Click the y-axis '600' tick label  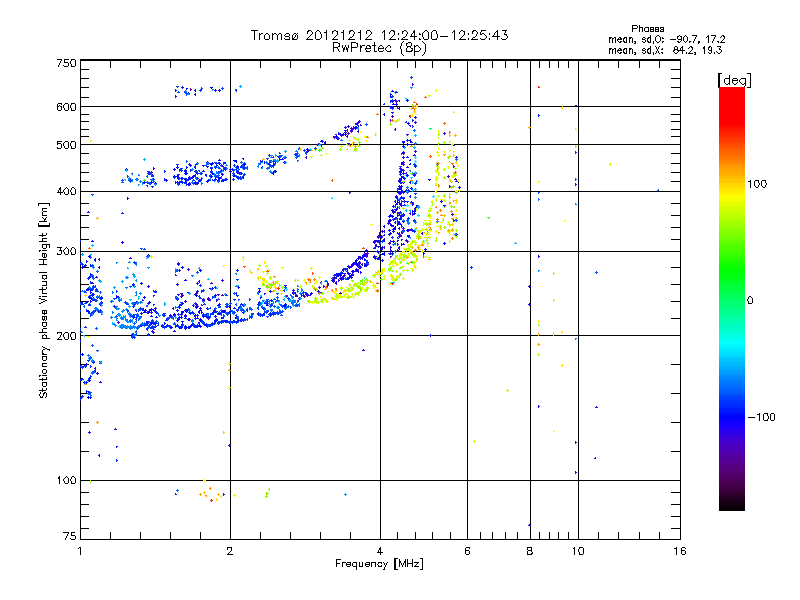point(66,107)
